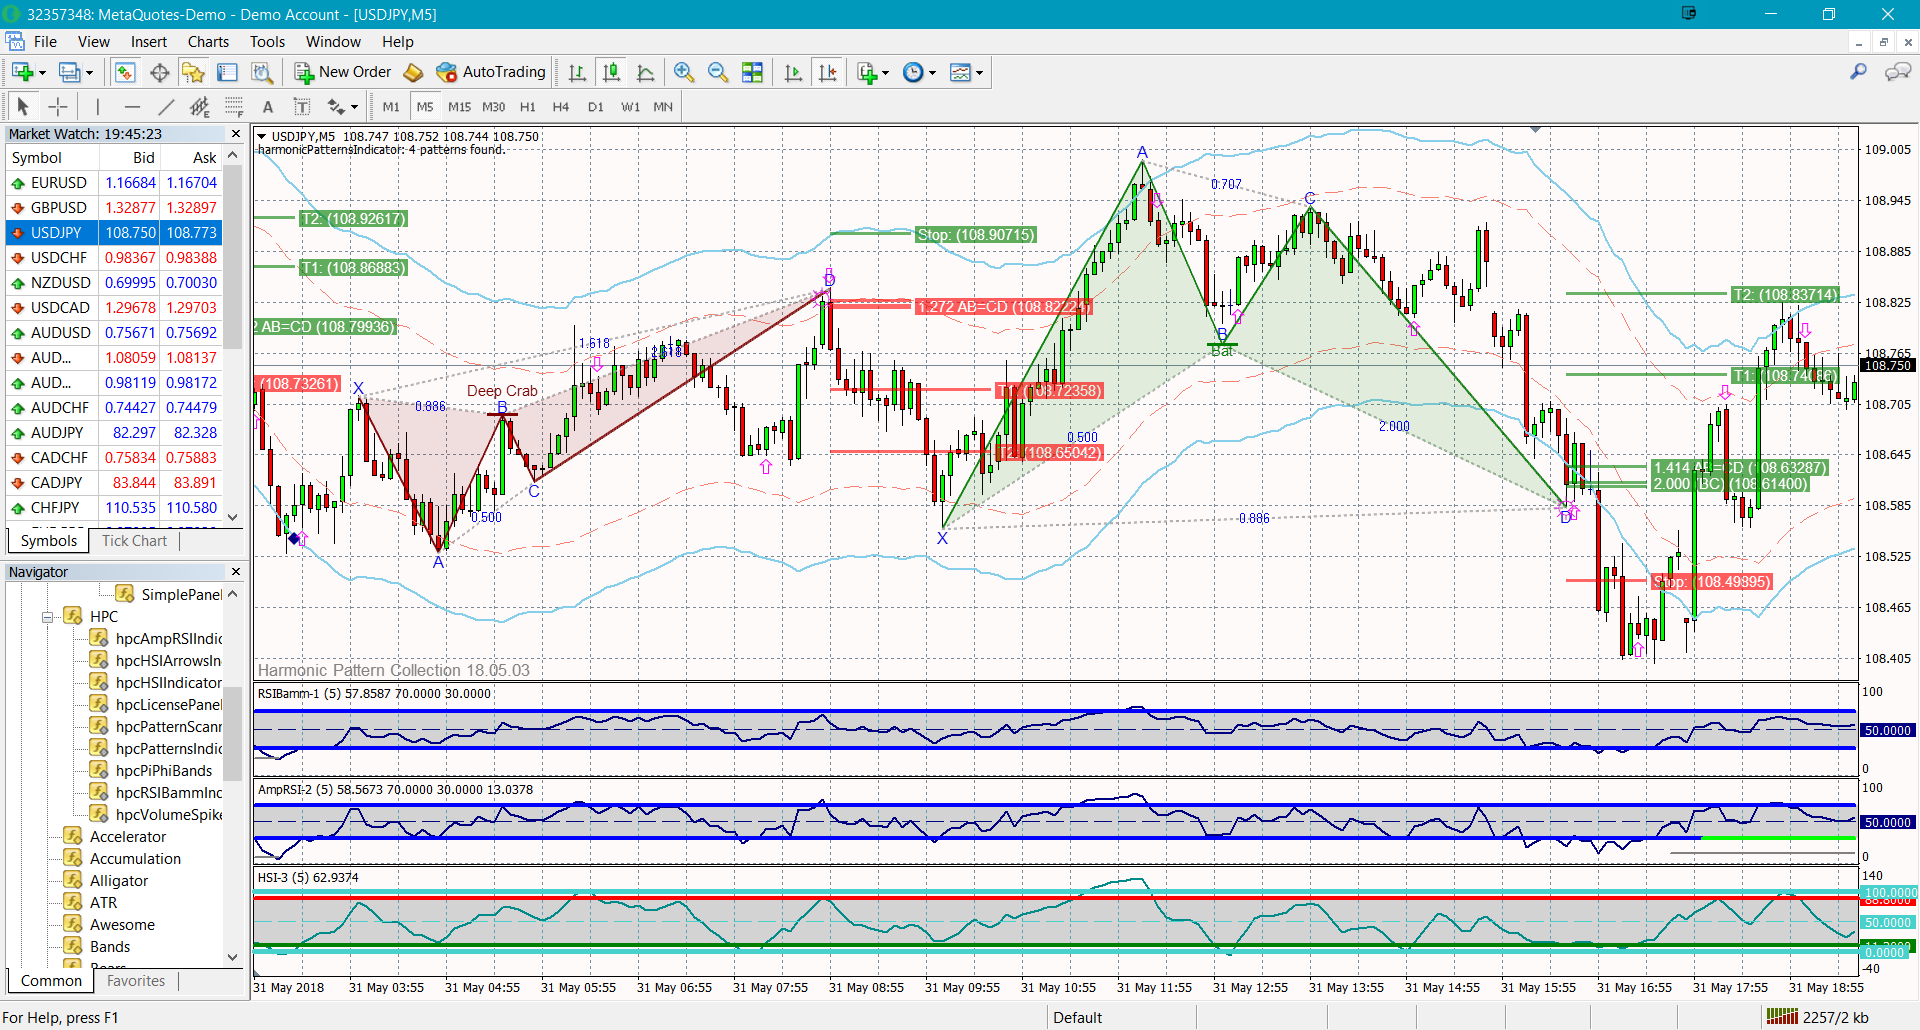Zoom out on the chart

click(718, 72)
